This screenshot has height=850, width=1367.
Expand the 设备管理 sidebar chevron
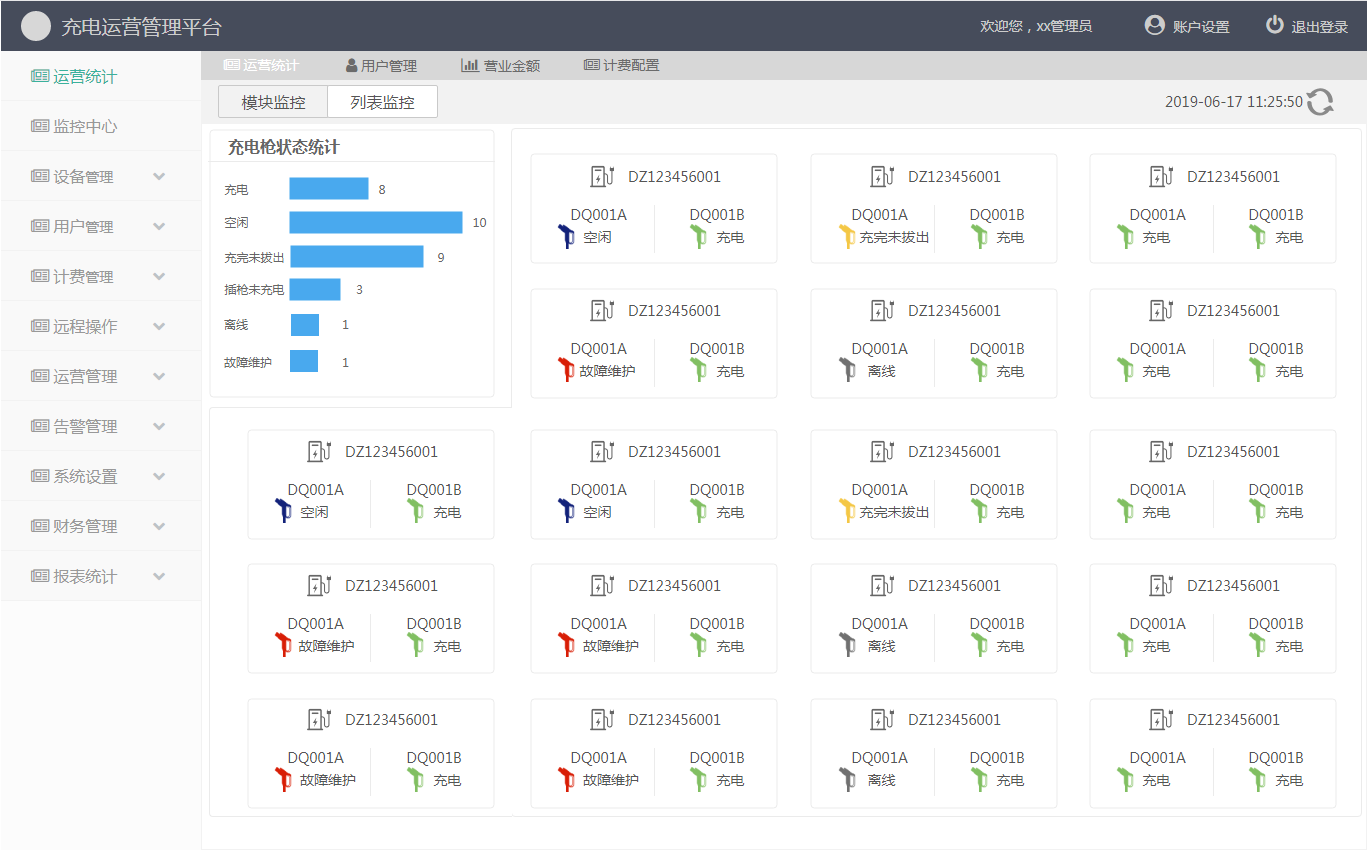pos(159,176)
